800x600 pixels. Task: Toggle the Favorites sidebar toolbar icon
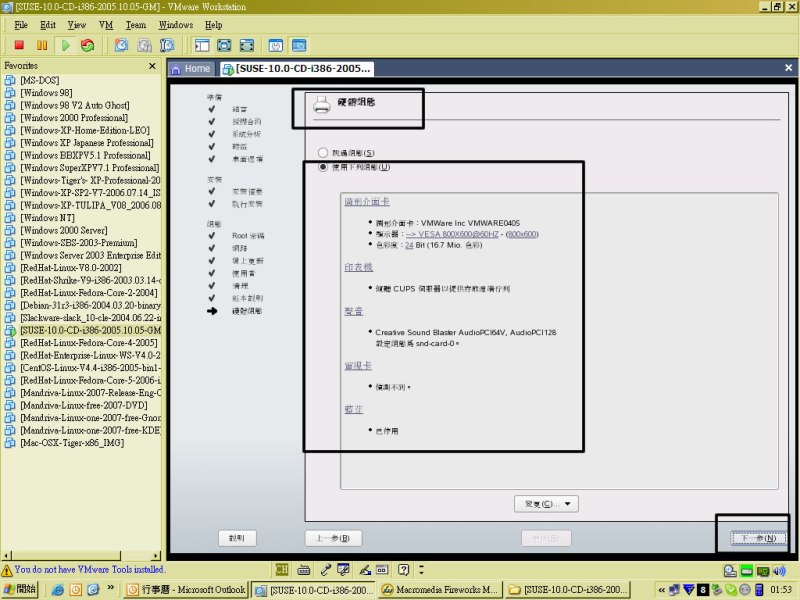(202, 45)
